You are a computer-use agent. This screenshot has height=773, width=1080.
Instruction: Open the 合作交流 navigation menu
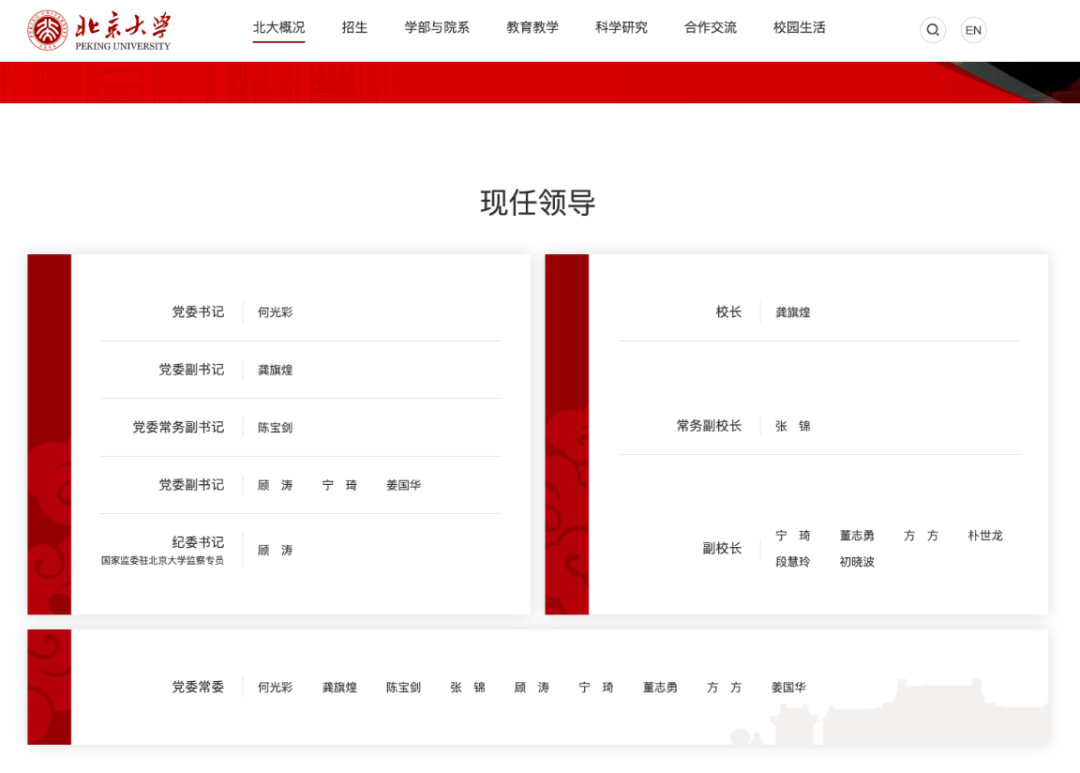[709, 27]
